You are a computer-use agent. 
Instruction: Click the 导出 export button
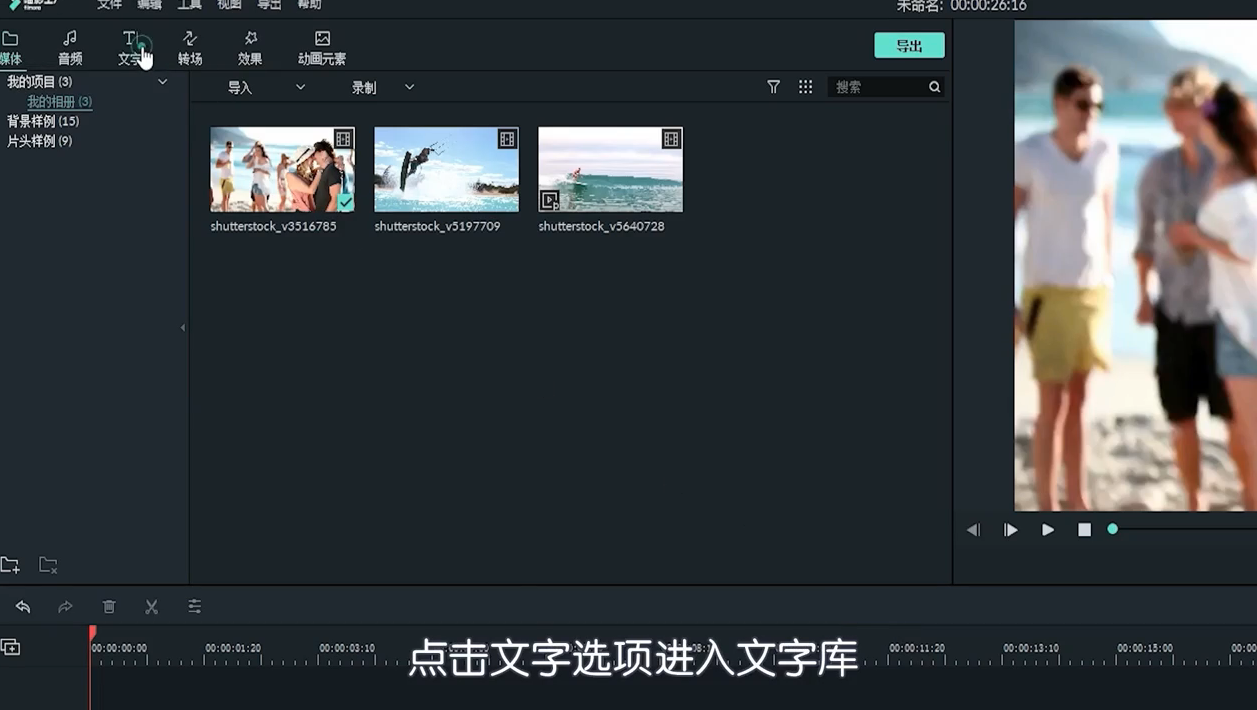[909, 46]
